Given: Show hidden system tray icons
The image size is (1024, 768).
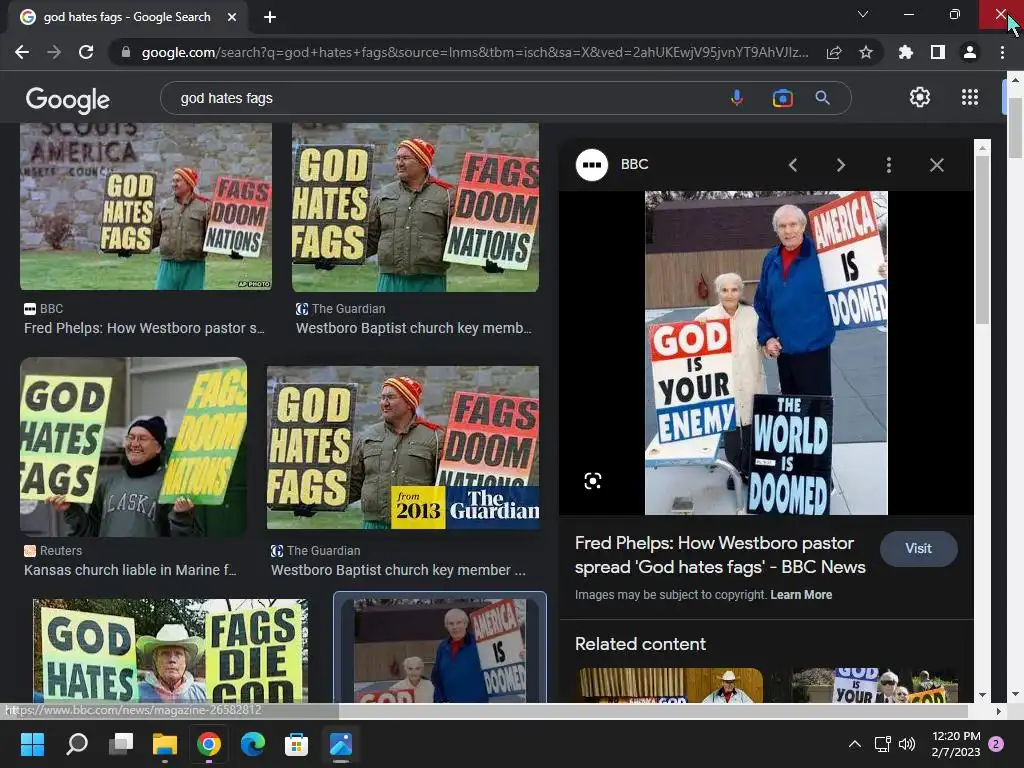Looking at the screenshot, I should pos(854,744).
